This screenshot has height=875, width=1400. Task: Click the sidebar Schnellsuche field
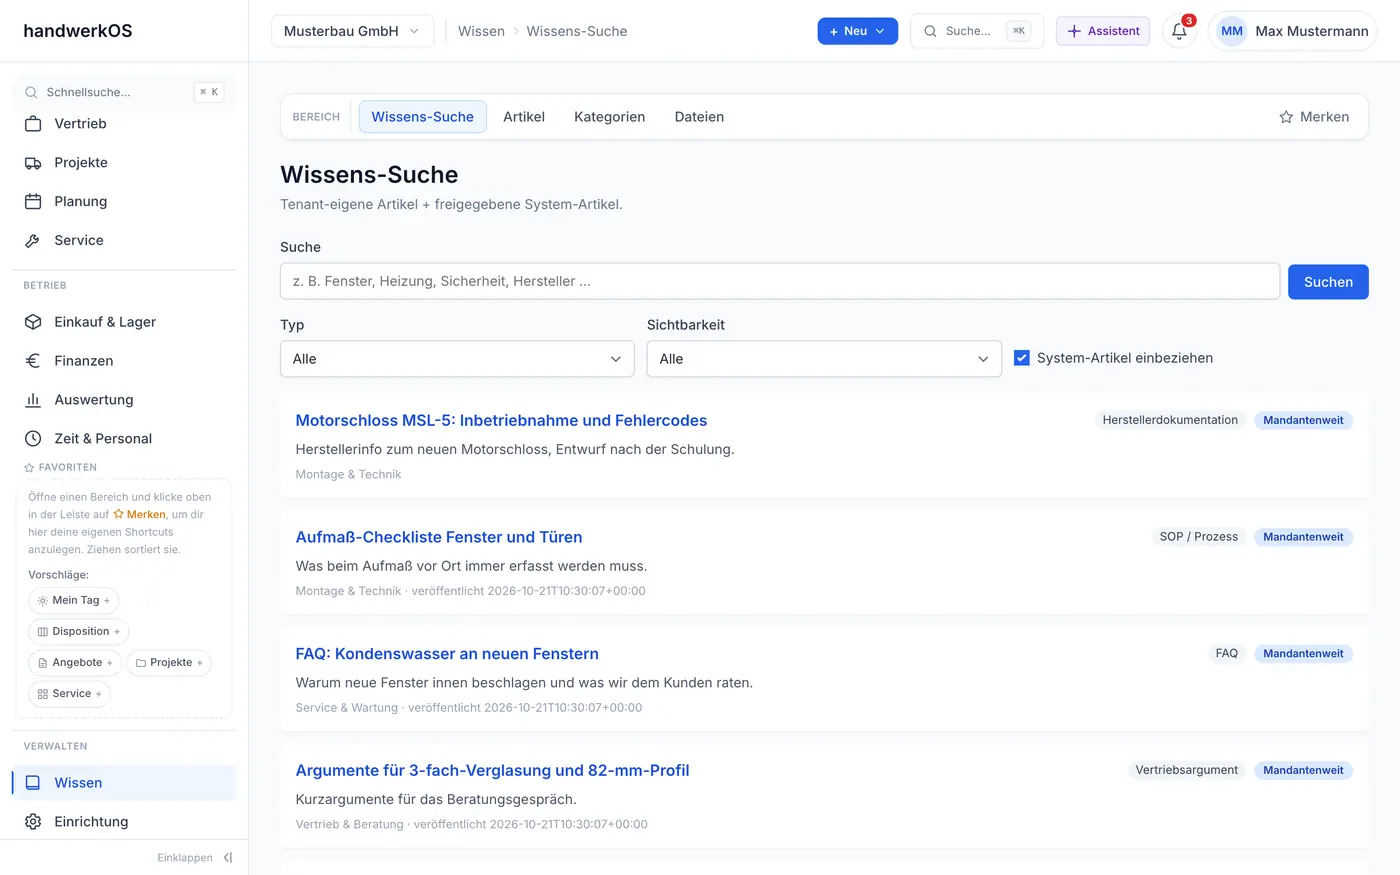pyautogui.click(x=124, y=92)
